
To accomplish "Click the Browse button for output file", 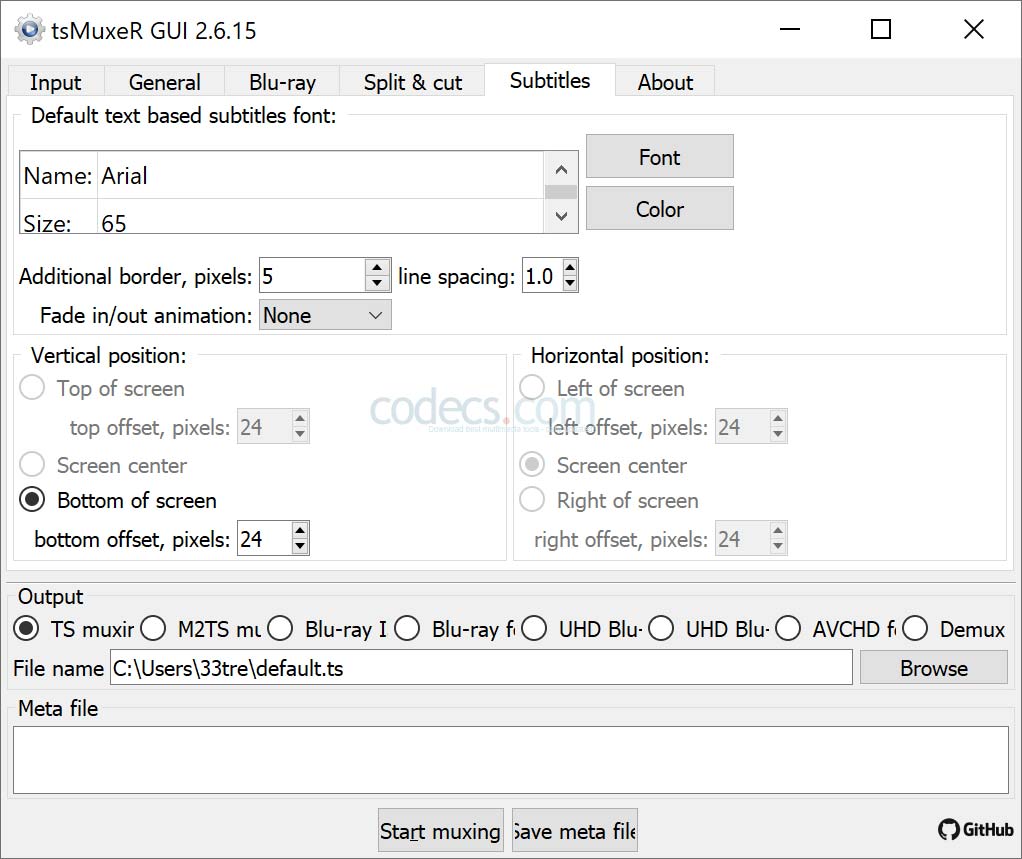I will click(933, 668).
